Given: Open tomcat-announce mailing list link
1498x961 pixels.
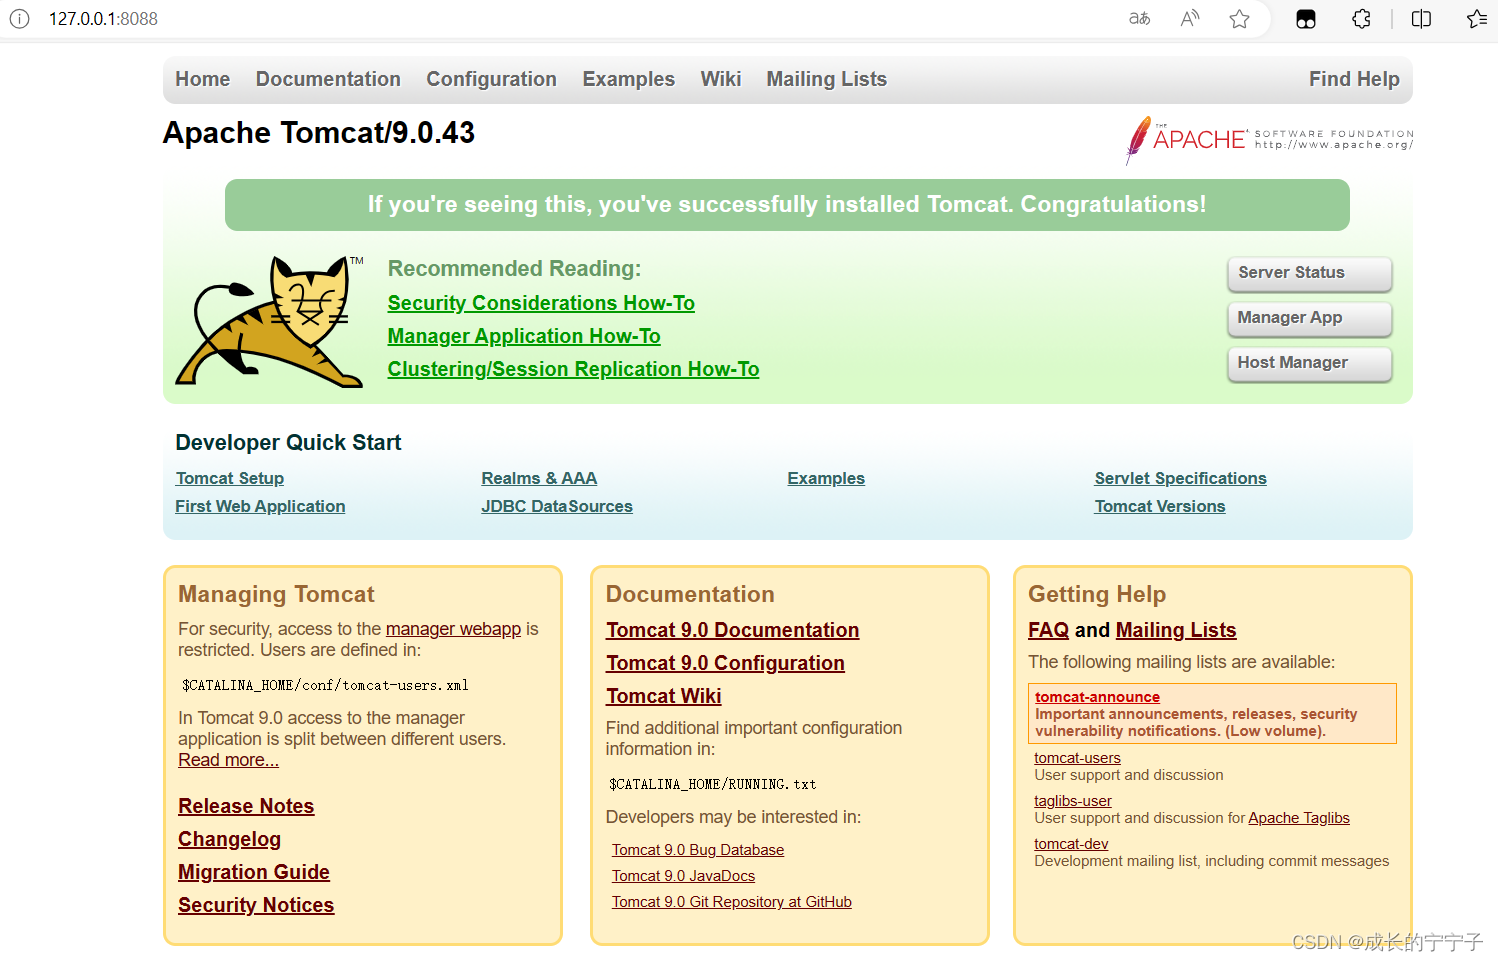Looking at the screenshot, I should tap(1097, 697).
